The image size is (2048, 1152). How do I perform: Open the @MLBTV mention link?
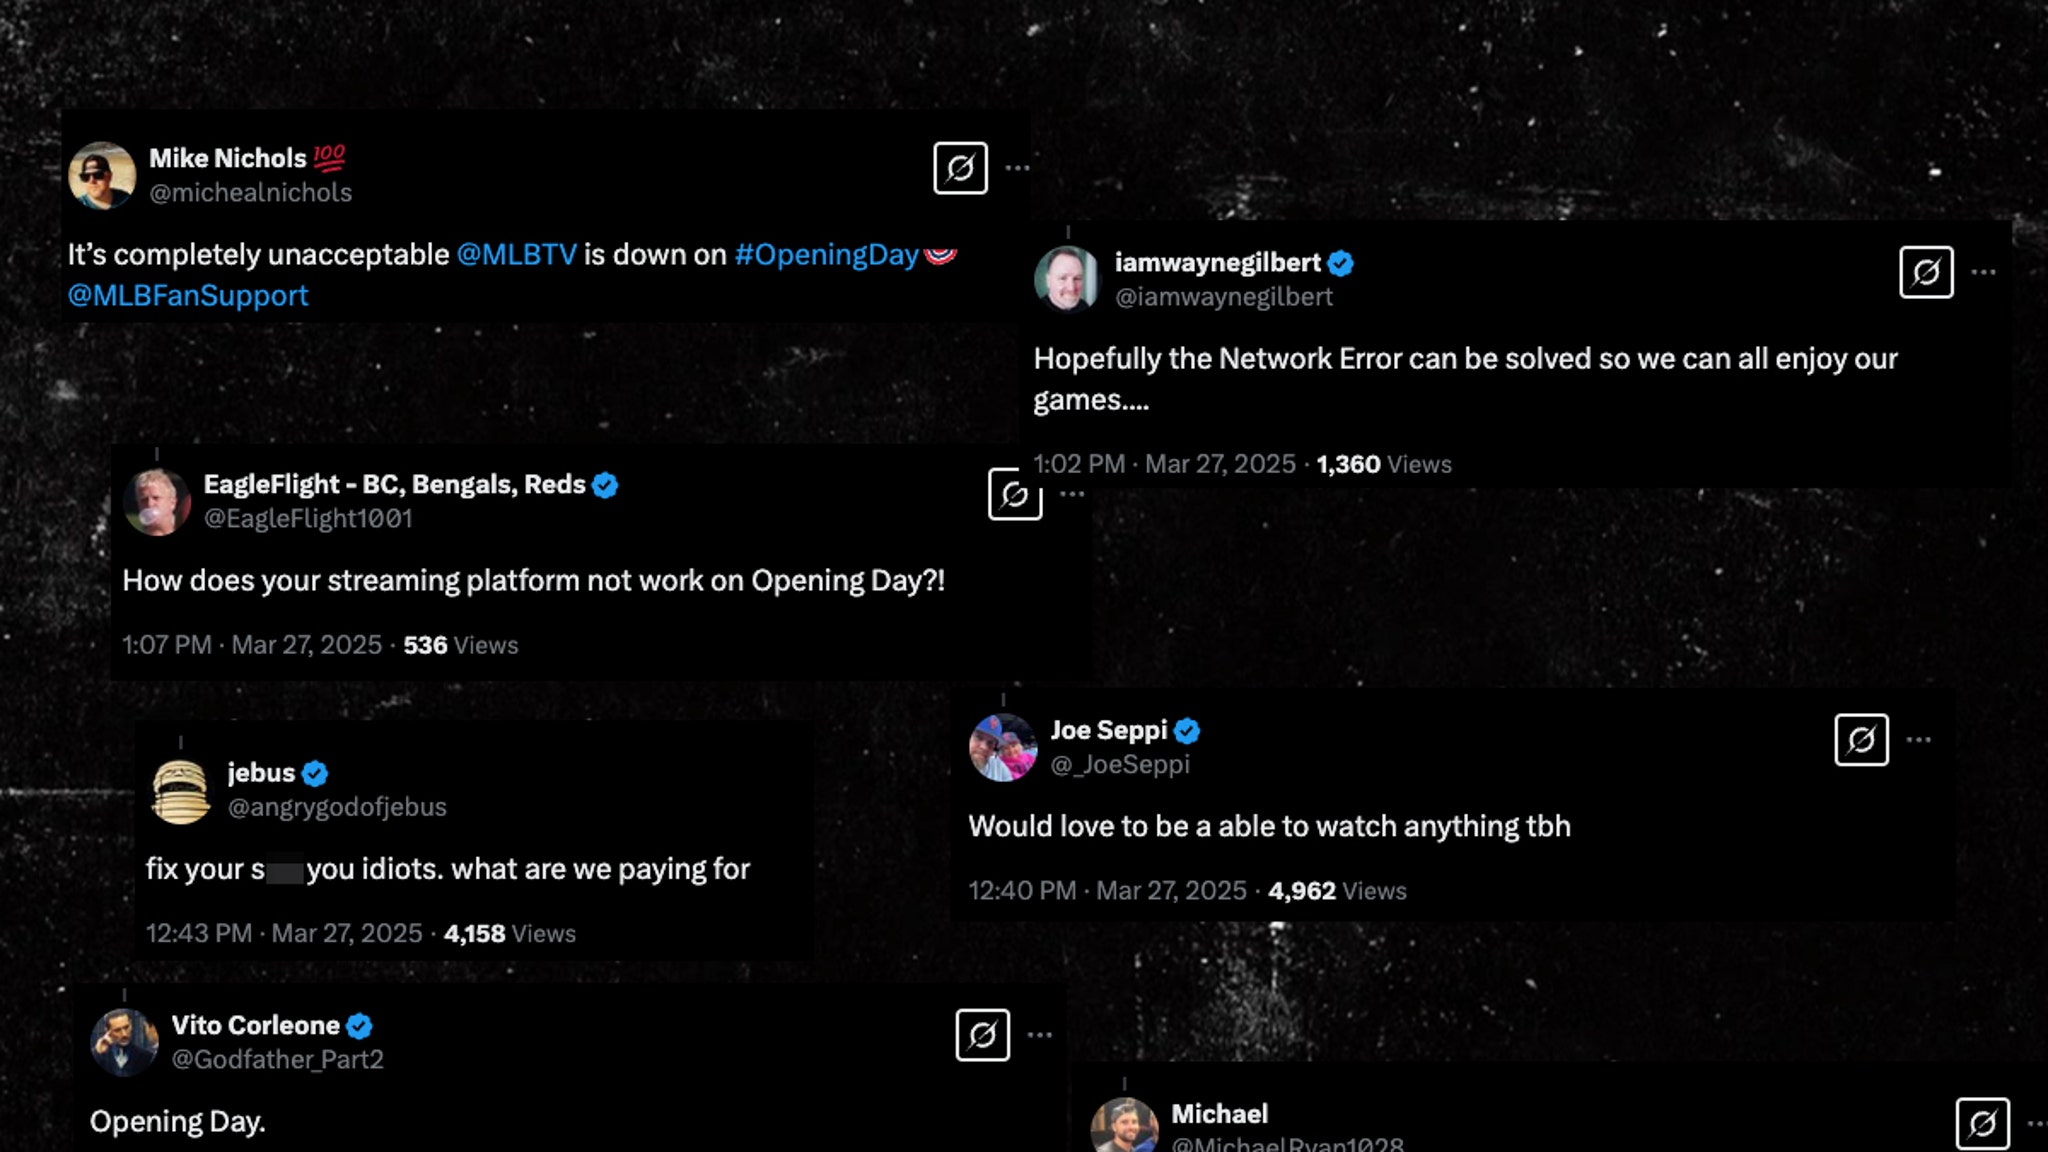point(516,255)
